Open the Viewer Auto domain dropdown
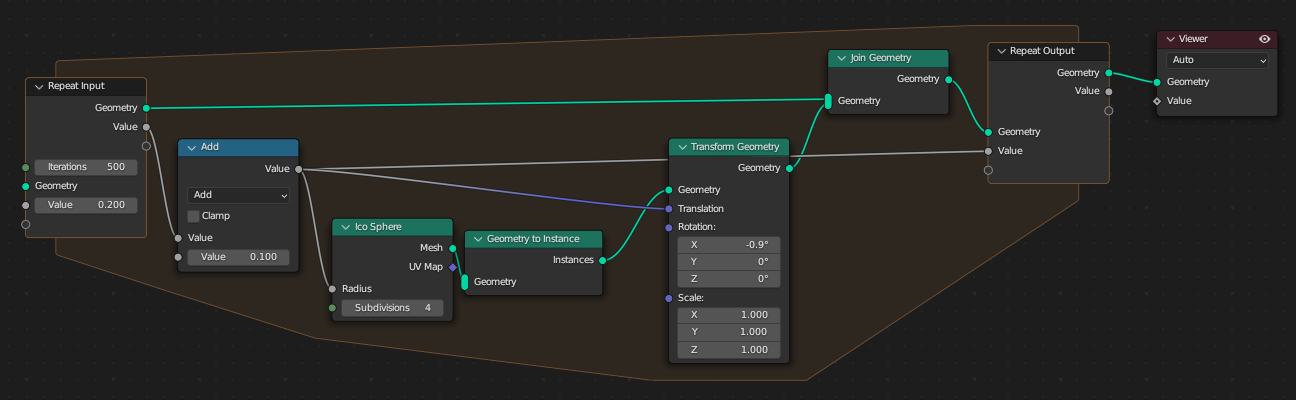Screen dimensions: 1296x400 click(1216, 60)
